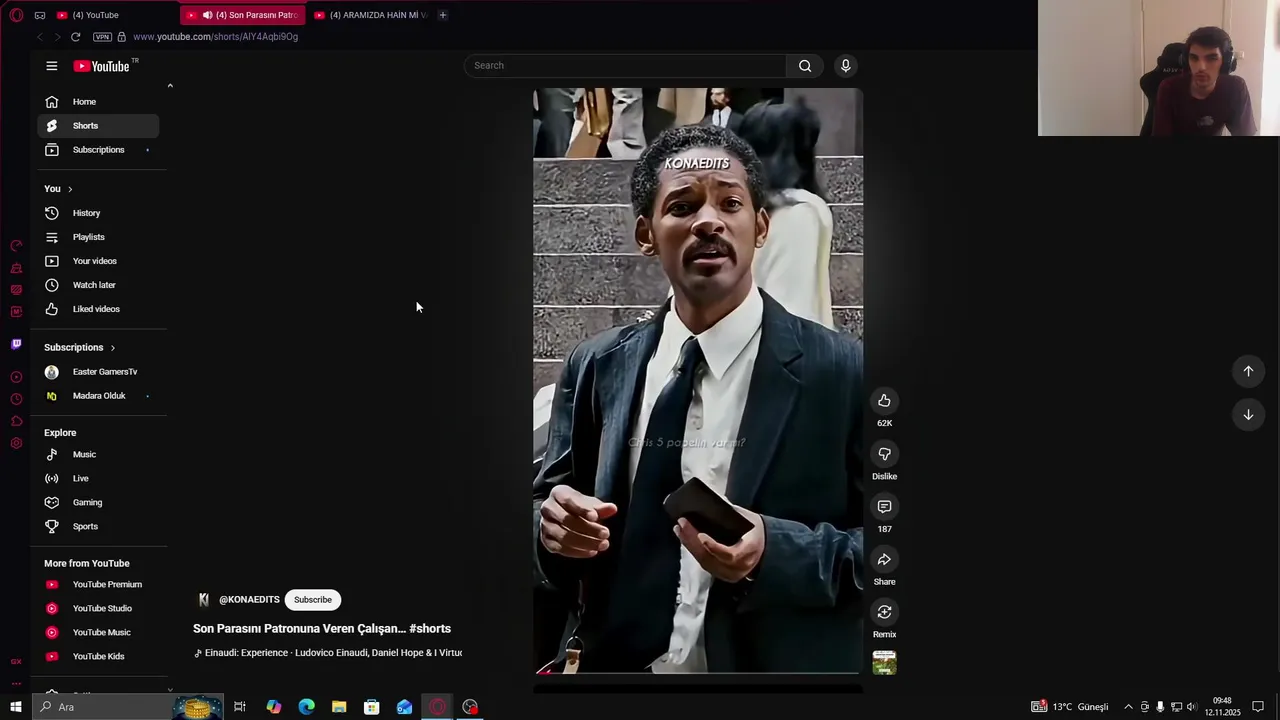Open YouTube Music
This screenshot has height=720, width=1280.
[98, 633]
